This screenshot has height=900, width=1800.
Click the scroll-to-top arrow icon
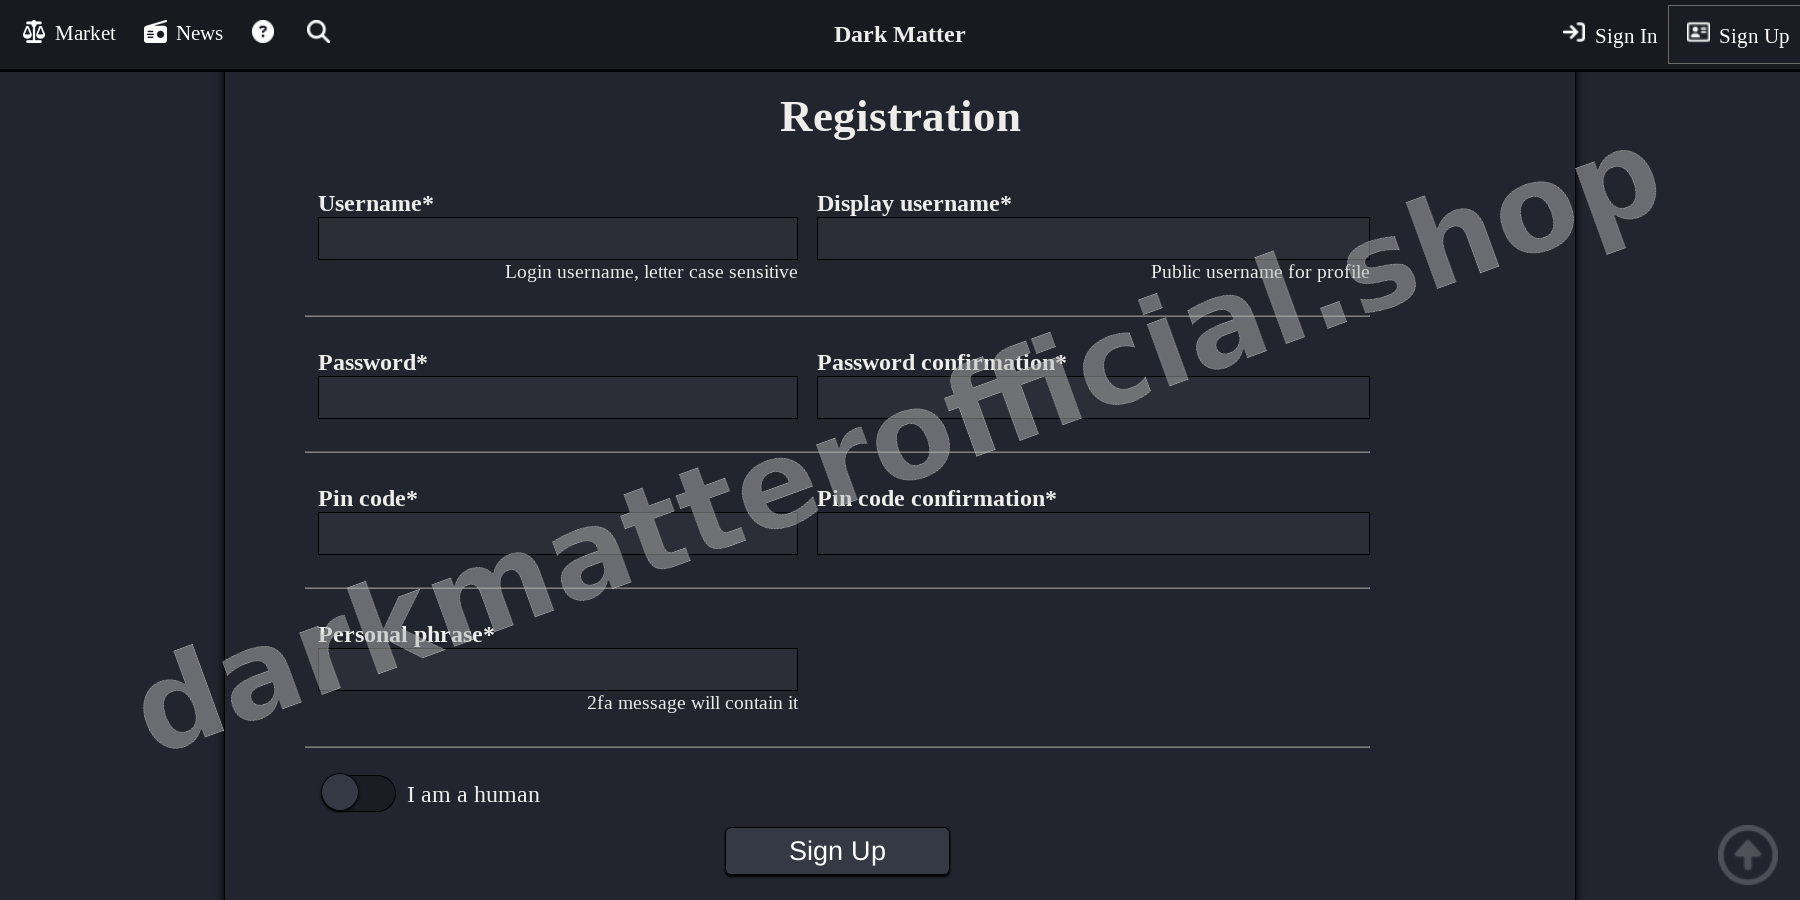coord(1747,855)
